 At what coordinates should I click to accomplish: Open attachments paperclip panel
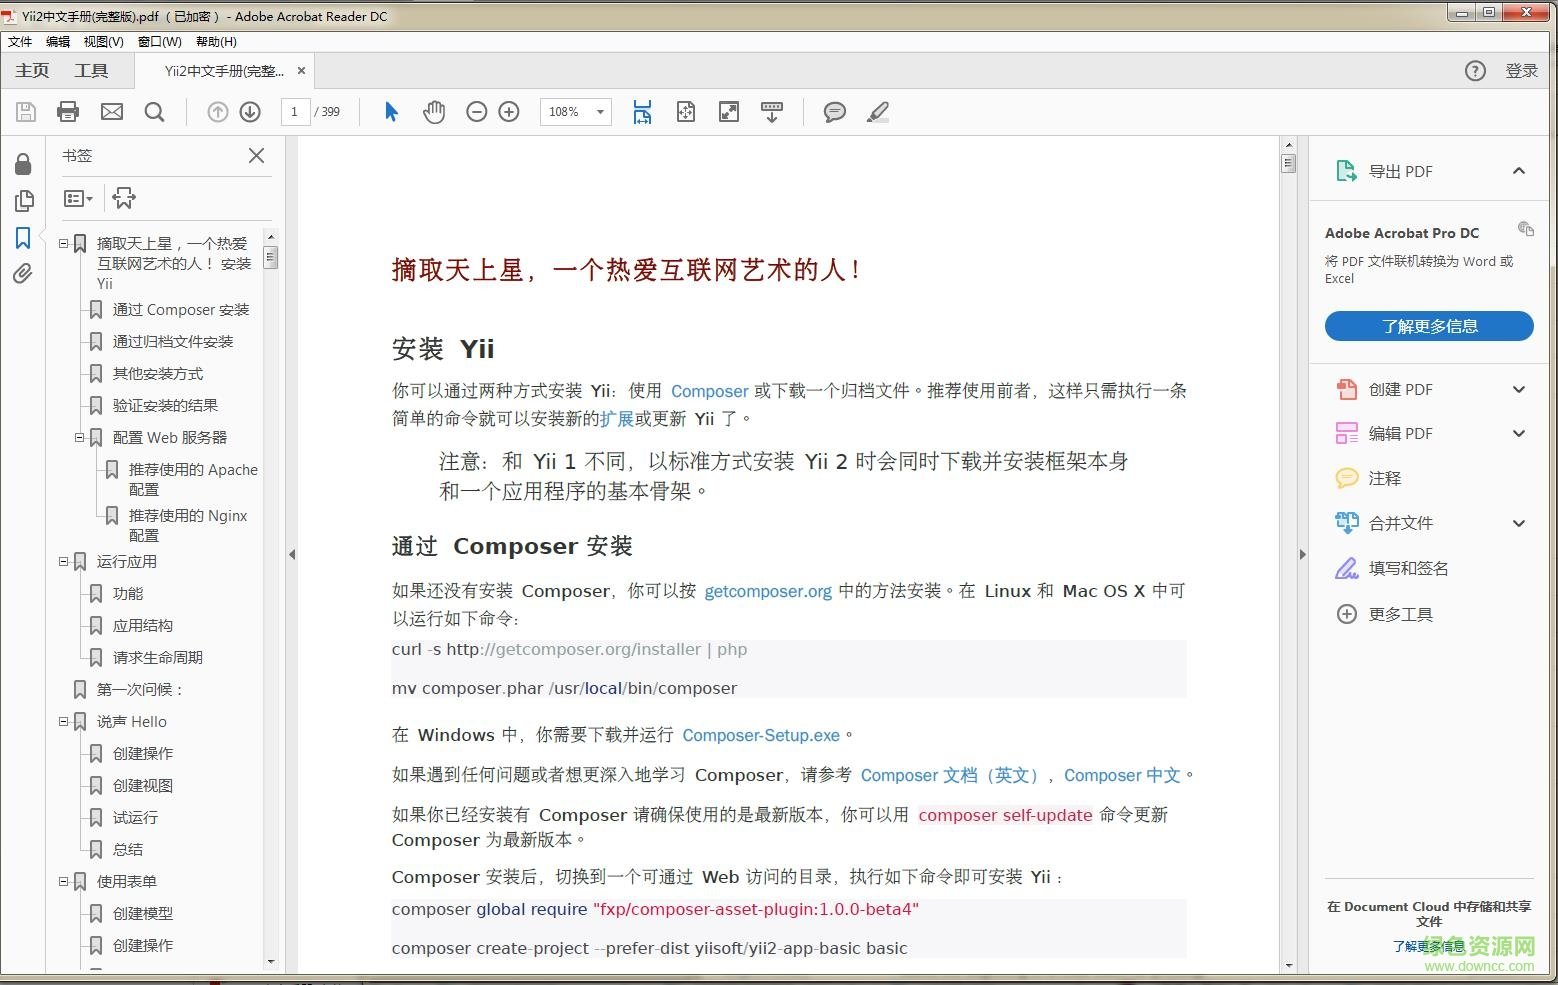tap(23, 273)
